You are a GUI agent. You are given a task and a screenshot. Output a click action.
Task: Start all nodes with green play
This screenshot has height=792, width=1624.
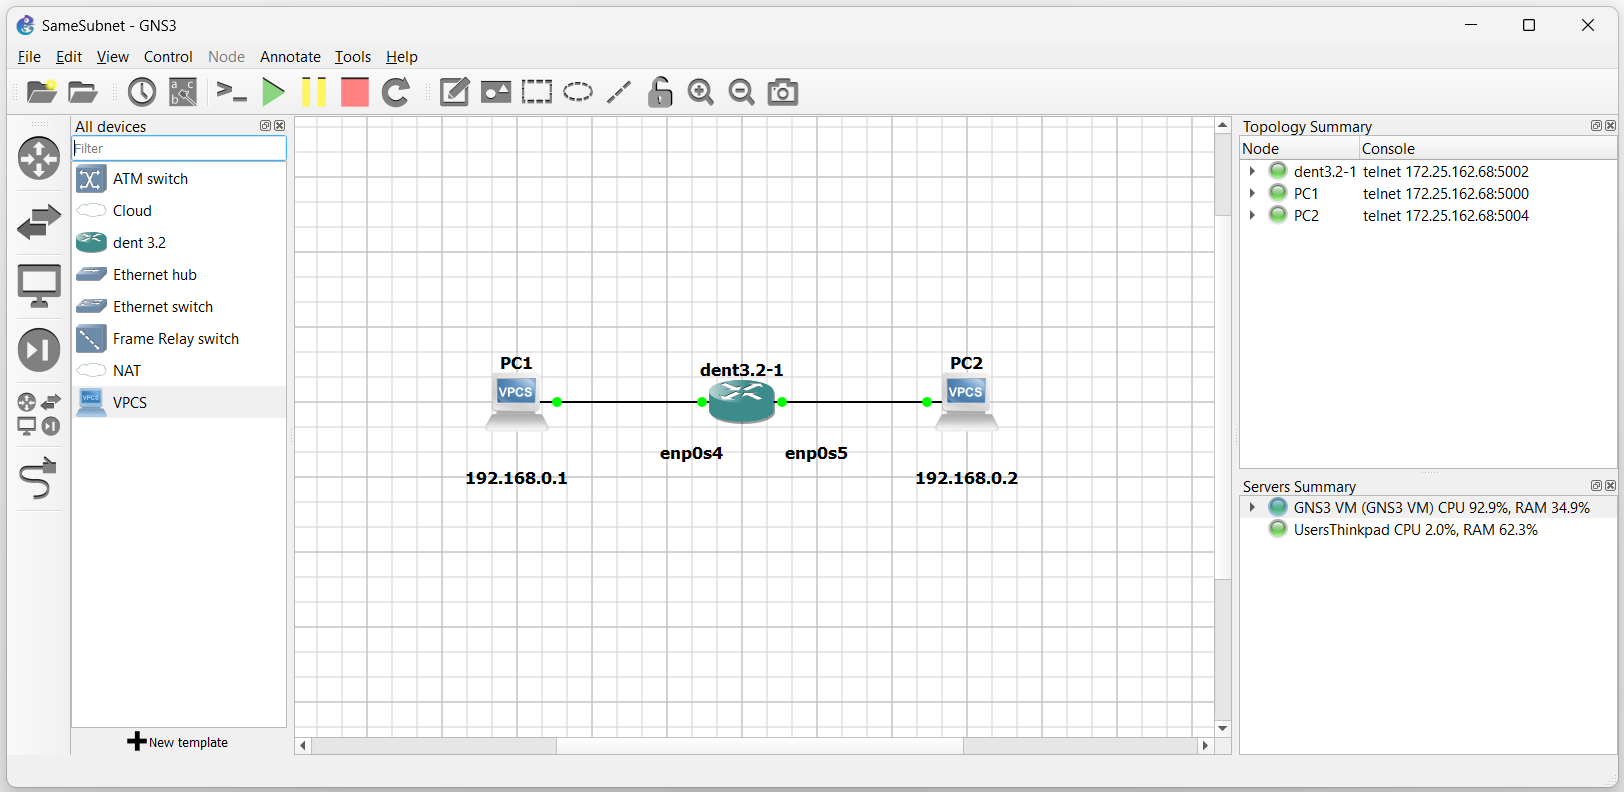click(x=273, y=92)
